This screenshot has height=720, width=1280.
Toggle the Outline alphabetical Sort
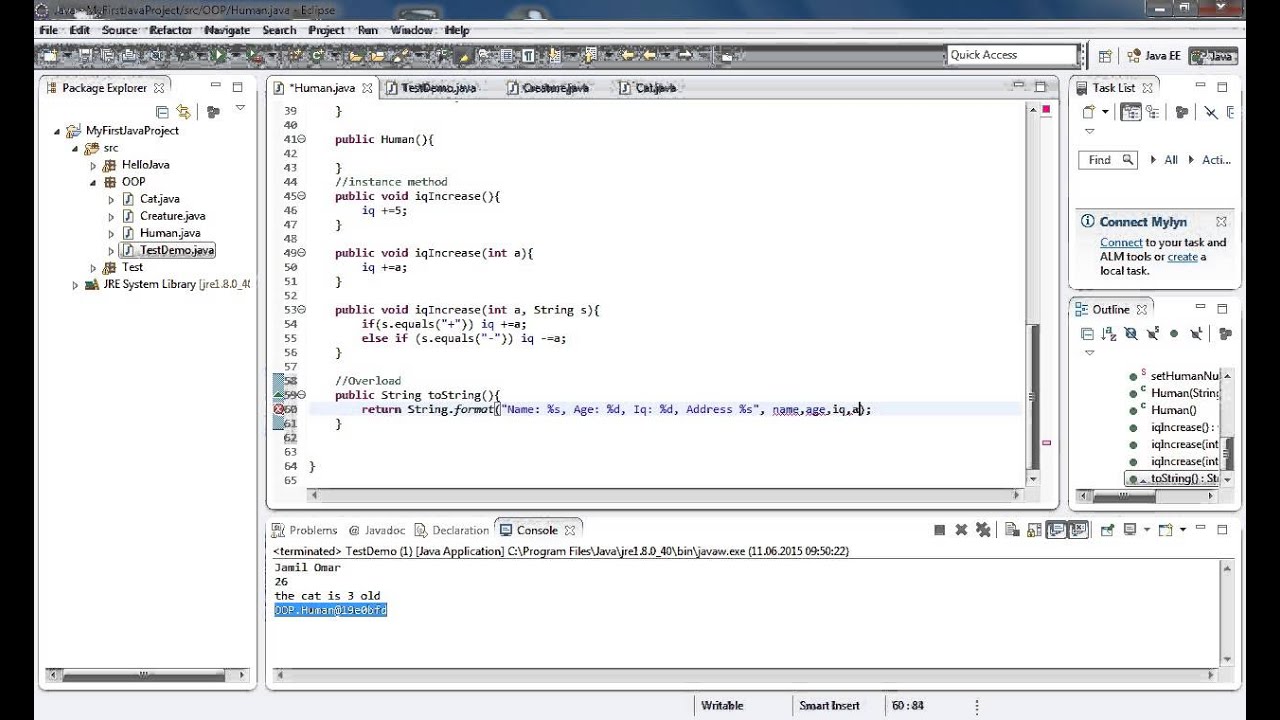pos(1108,334)
